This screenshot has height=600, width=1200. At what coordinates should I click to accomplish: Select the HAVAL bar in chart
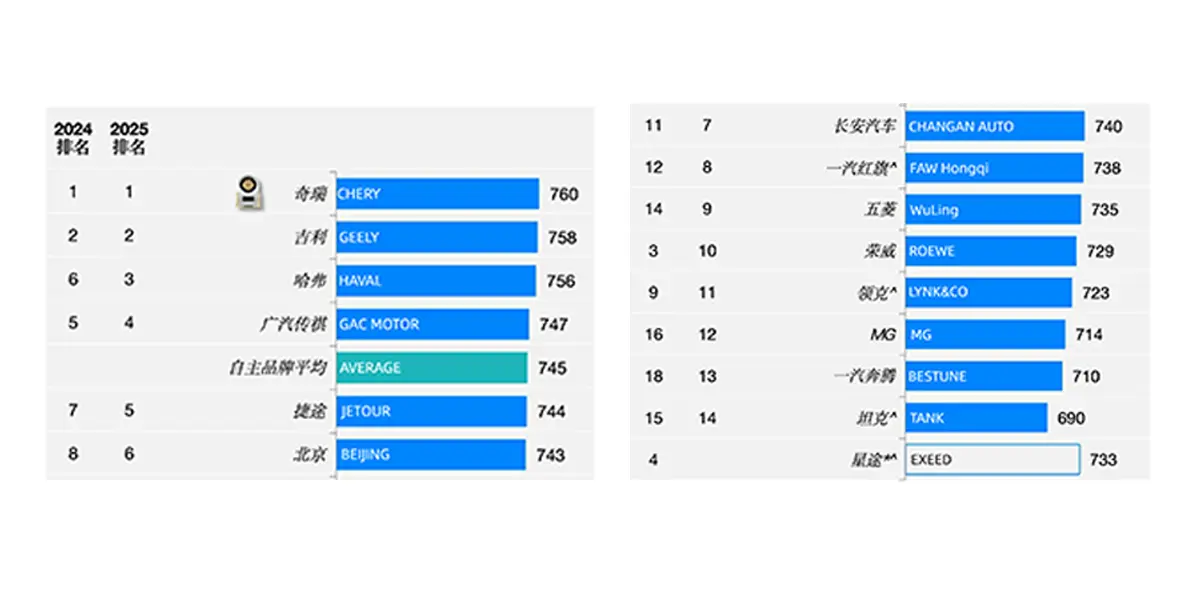pyautogui.click(x=435, y=281)
